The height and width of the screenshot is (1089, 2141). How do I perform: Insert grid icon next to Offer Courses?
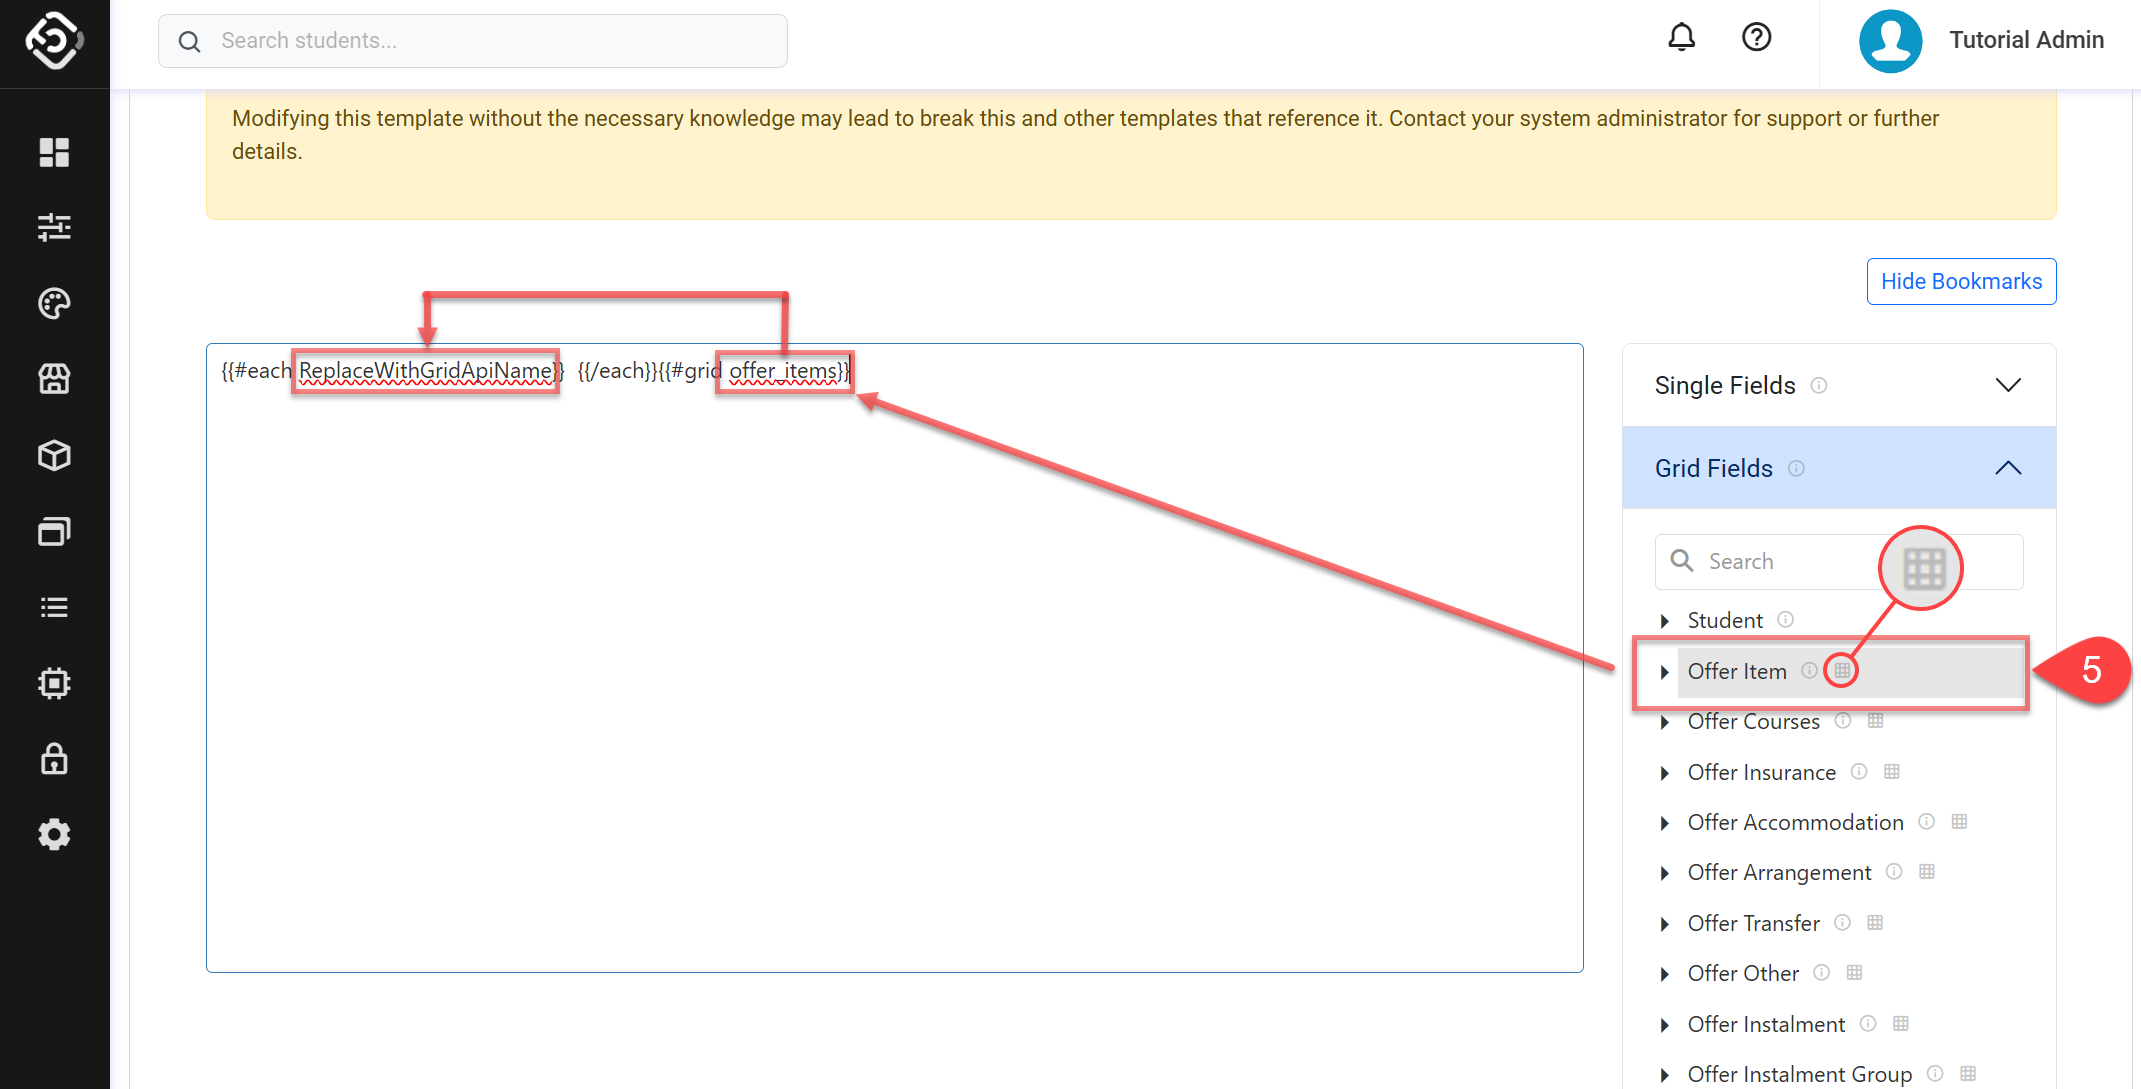1875,721
